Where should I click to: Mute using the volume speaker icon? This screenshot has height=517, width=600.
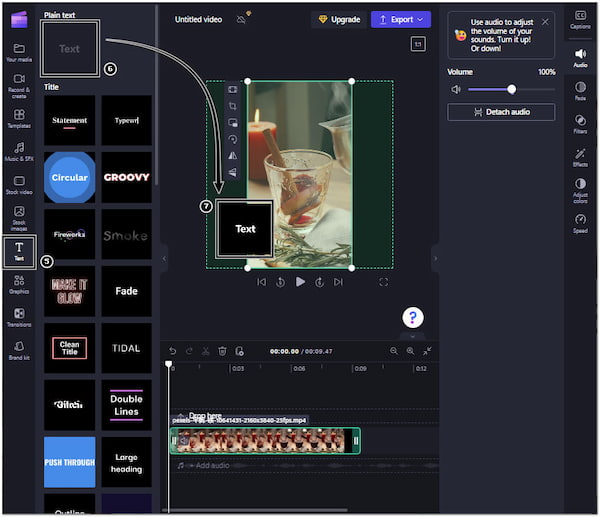[455, 90]
